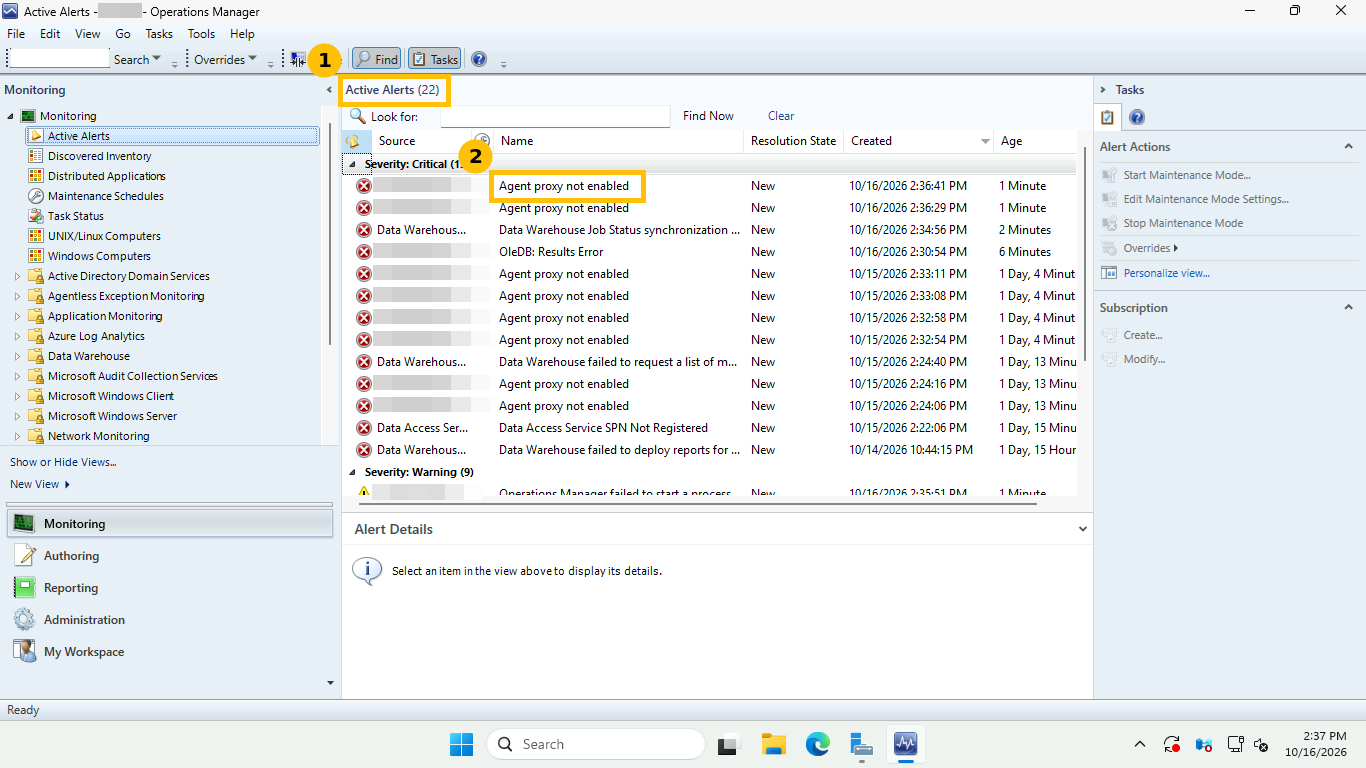Open My Workspace
The width and height of the screenshot is (1366, 768).
tap(170, 652)
